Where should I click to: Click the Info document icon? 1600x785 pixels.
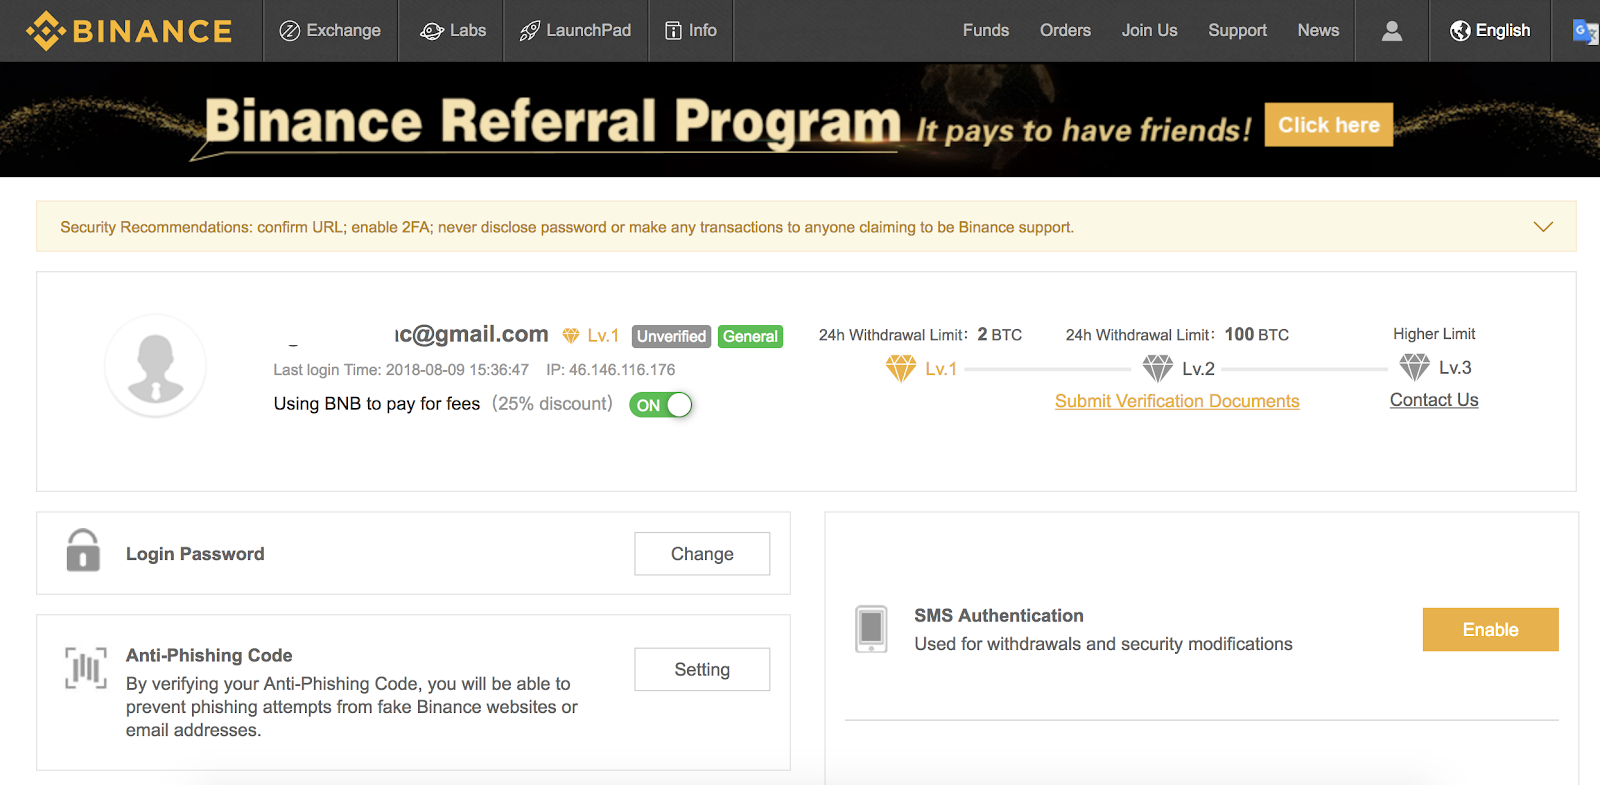point(674,31)
